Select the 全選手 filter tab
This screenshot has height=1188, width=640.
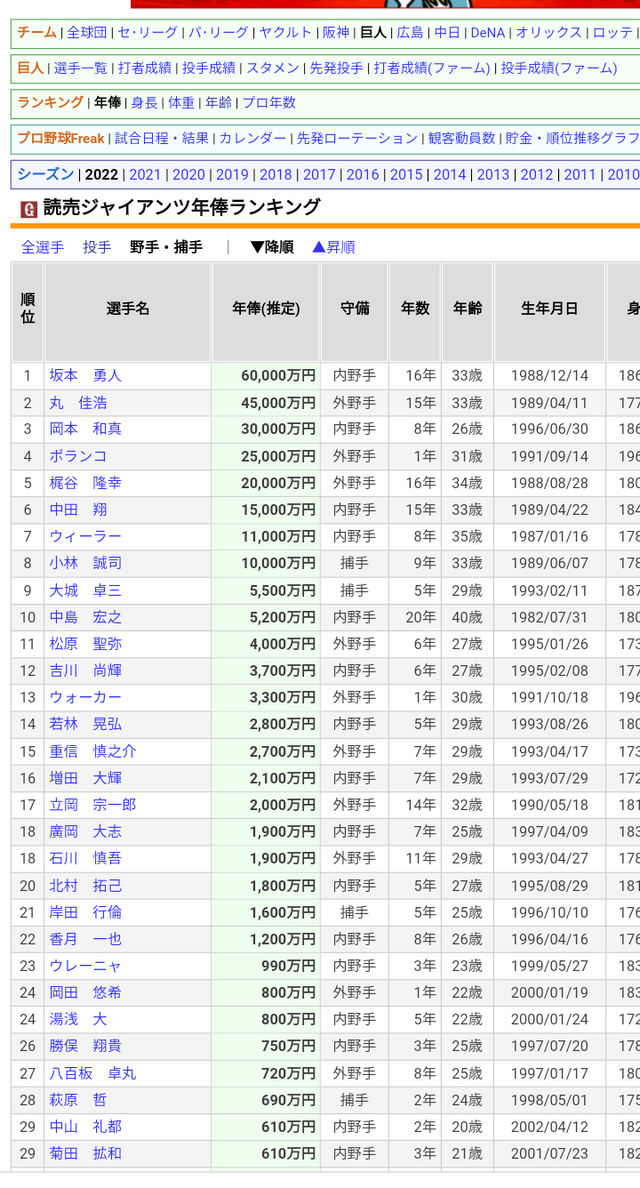42,247
